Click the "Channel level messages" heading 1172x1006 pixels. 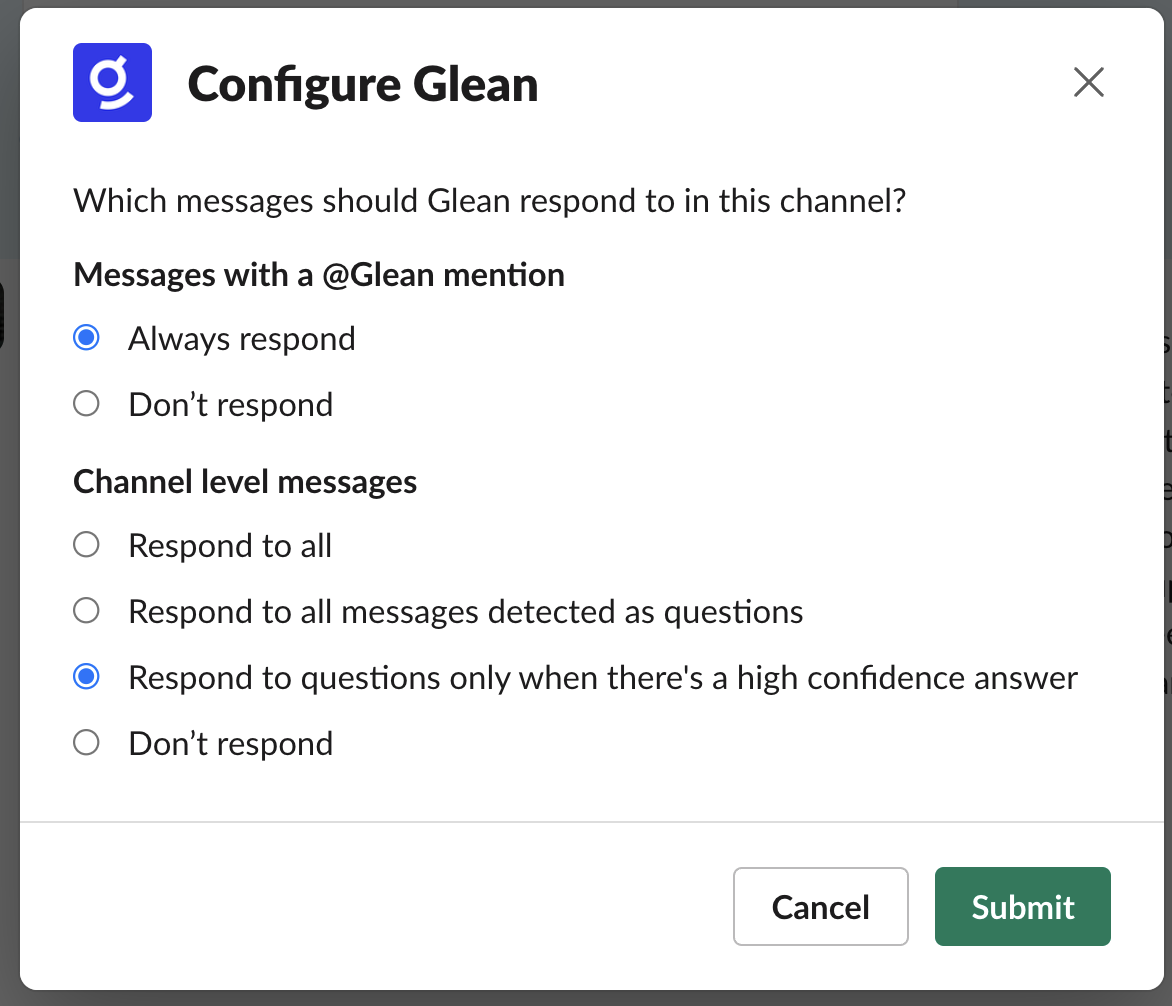click(244, 481)
